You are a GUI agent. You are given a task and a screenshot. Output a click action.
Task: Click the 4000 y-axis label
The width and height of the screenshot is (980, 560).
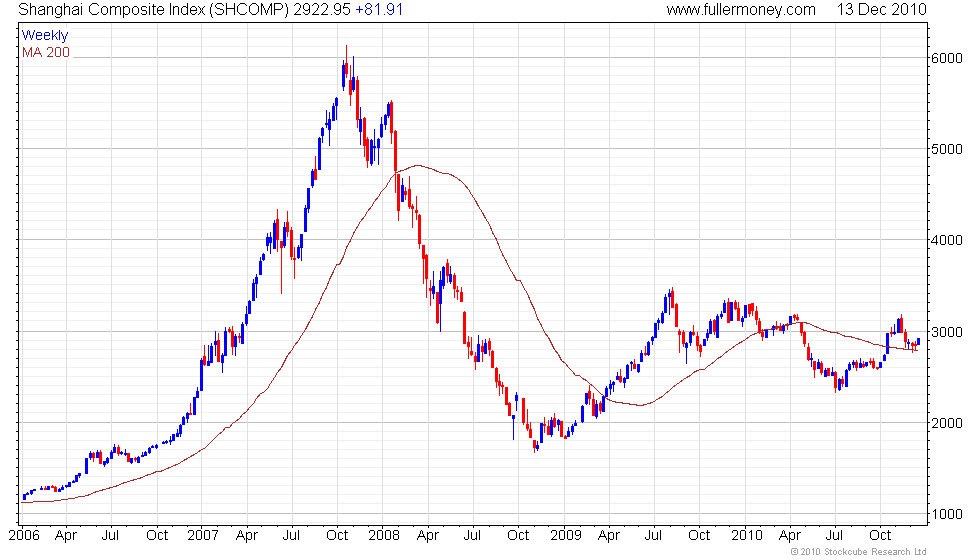click(947, 241)
